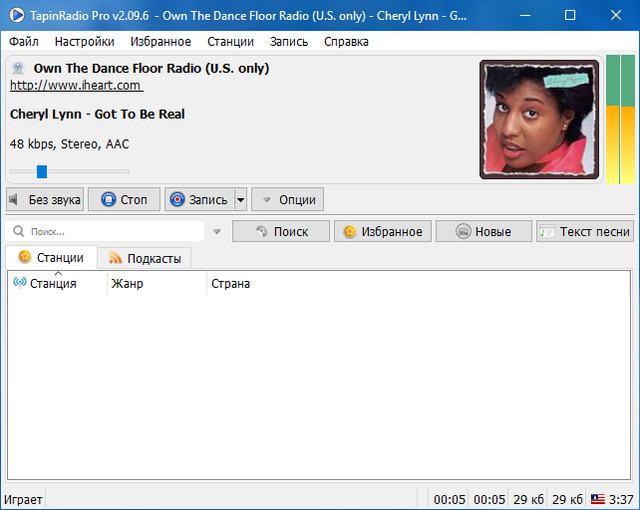Open the Настройки menu
Viewport: 640px width, 510px height.
tap(84, 41)
